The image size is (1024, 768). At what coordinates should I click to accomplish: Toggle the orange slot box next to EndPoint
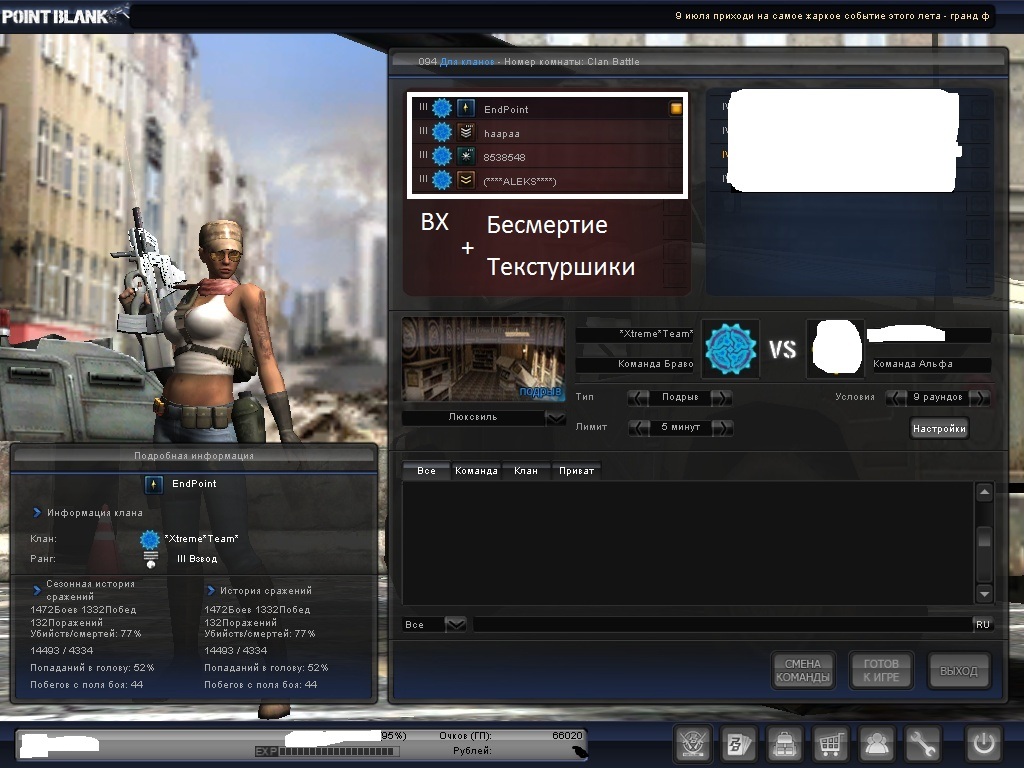pyautogui.click(x=676, y=109)
